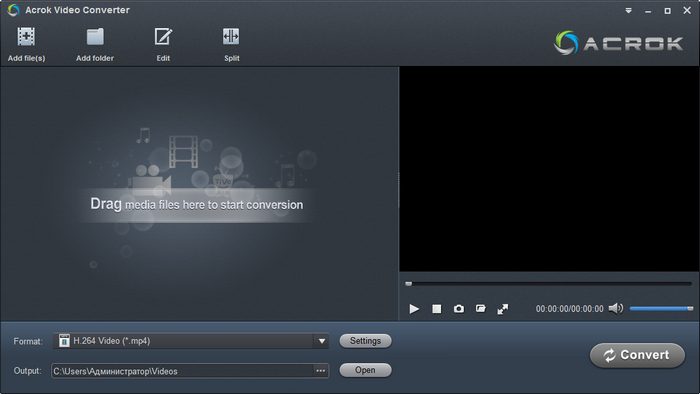Expand the Format dropdown arrow

[x=322, y=341]
